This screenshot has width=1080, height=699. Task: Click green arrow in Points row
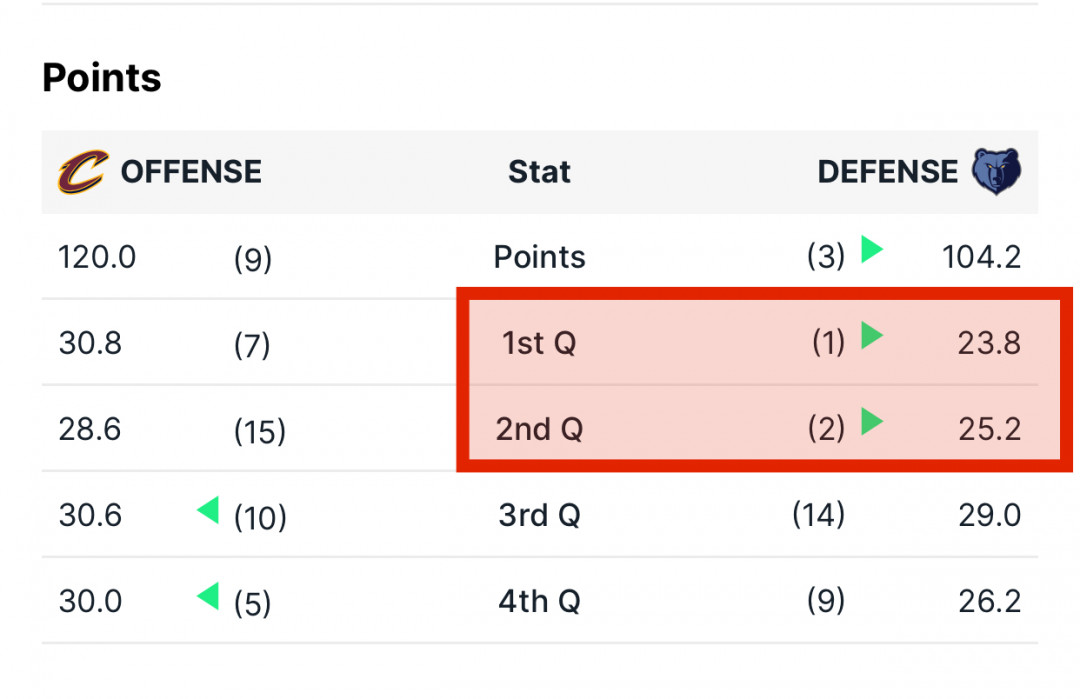[x=872, y=249]
